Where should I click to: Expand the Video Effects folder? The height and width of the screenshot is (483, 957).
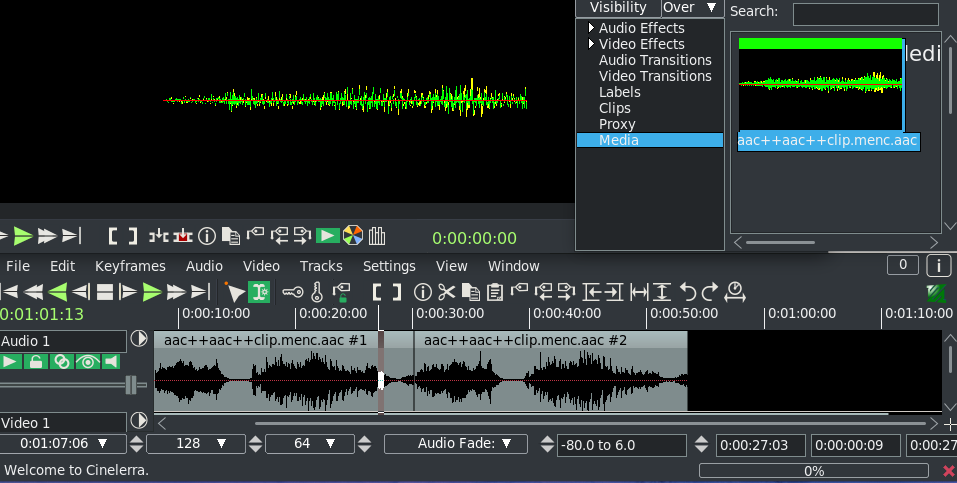[590, 44]
